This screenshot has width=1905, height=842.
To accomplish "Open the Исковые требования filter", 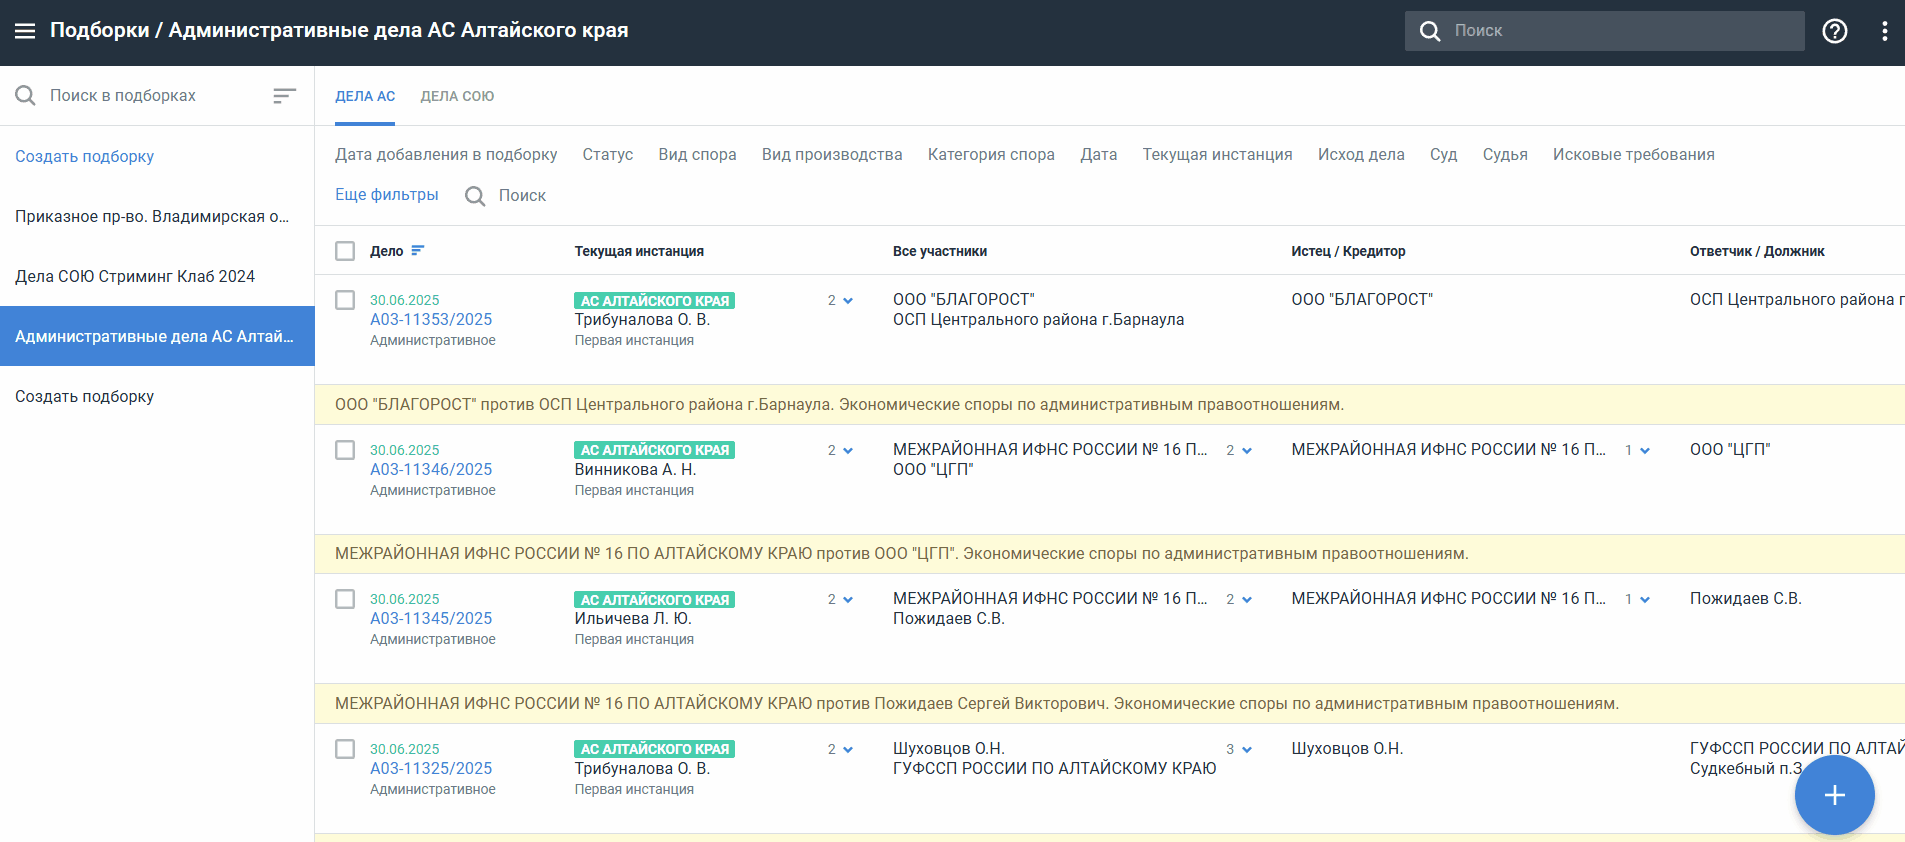I will [x=1633, y=154].
